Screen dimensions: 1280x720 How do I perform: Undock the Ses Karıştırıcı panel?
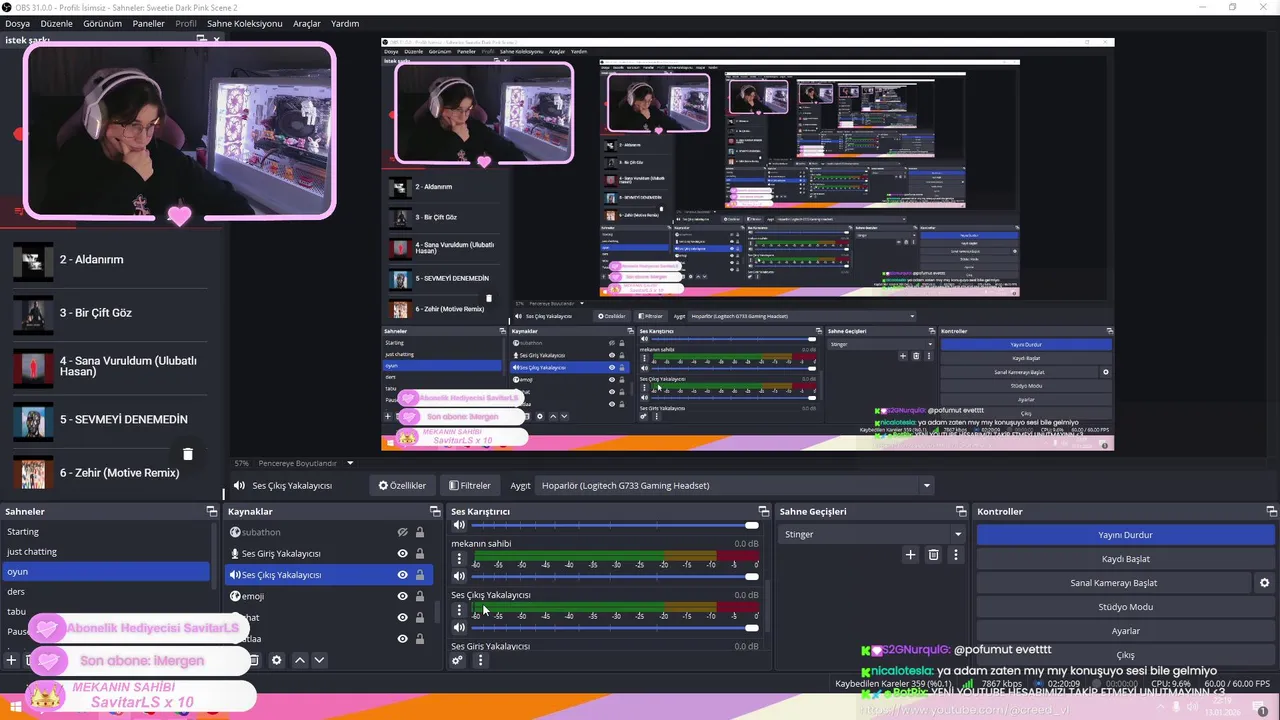[763, 511]
